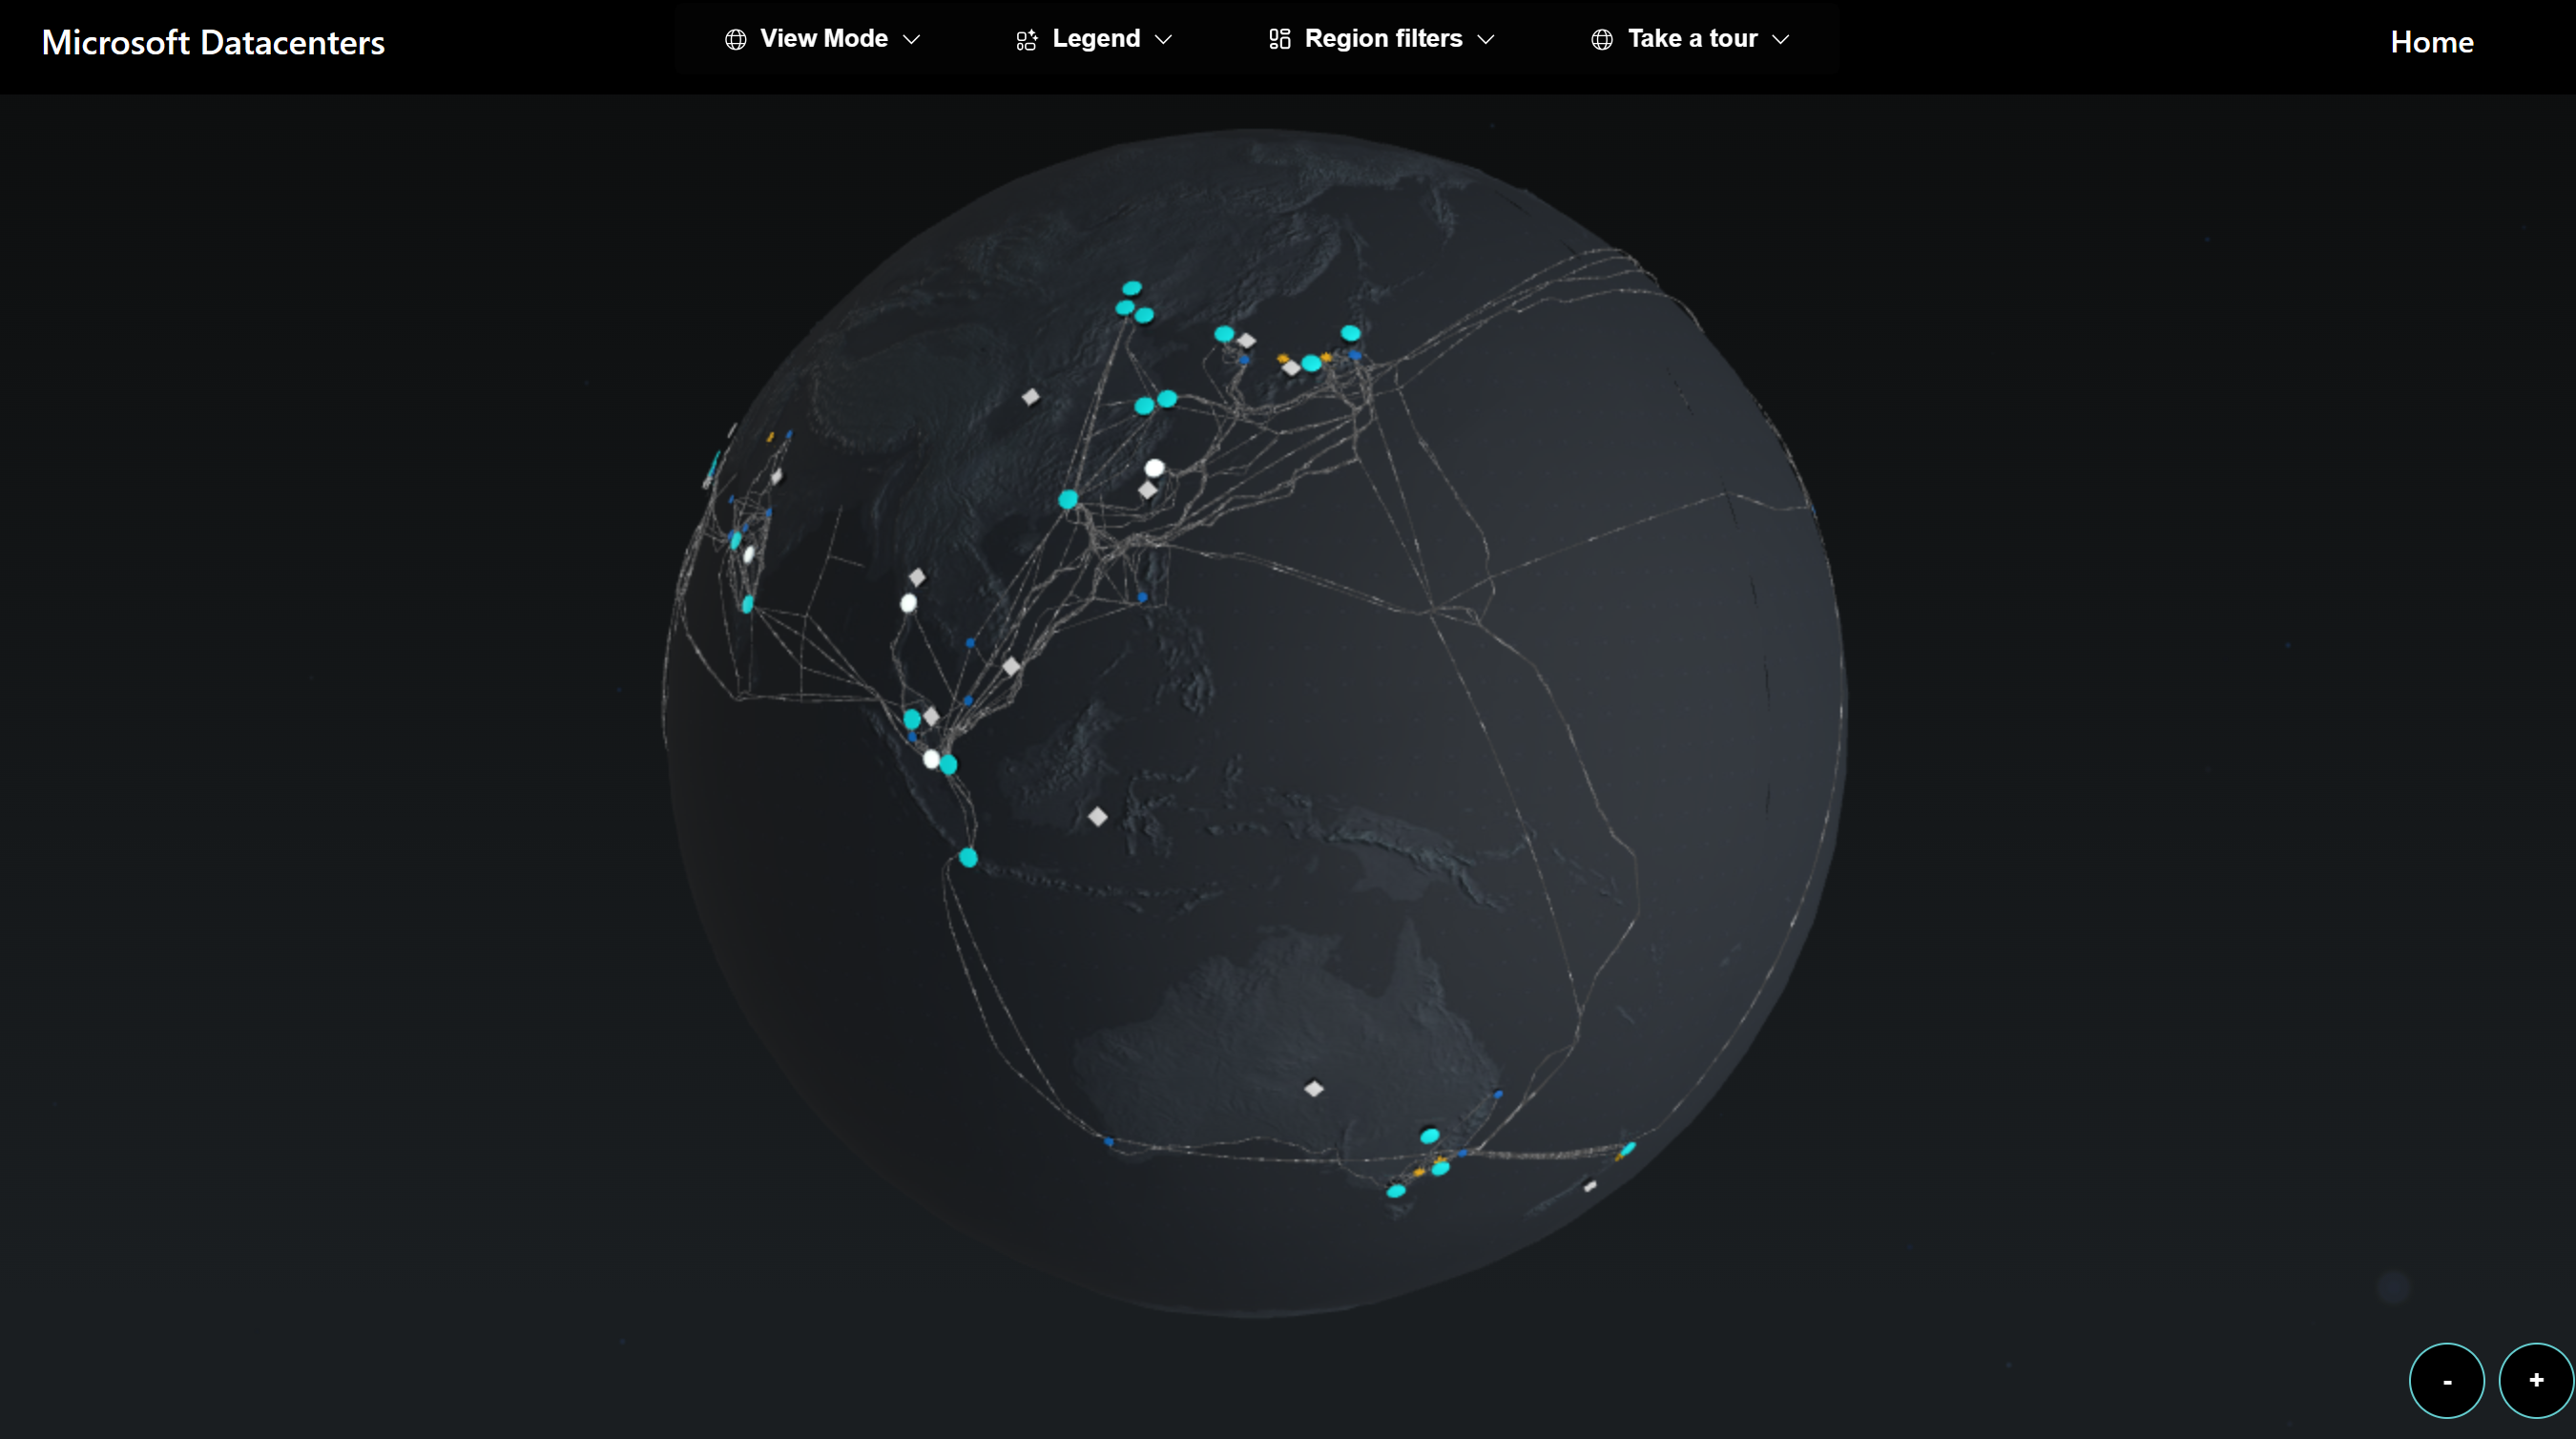Expand the View Mode chevron
Viewport: 2576px width, 1439px height.
pyautogui.click(x=911, y=39)
